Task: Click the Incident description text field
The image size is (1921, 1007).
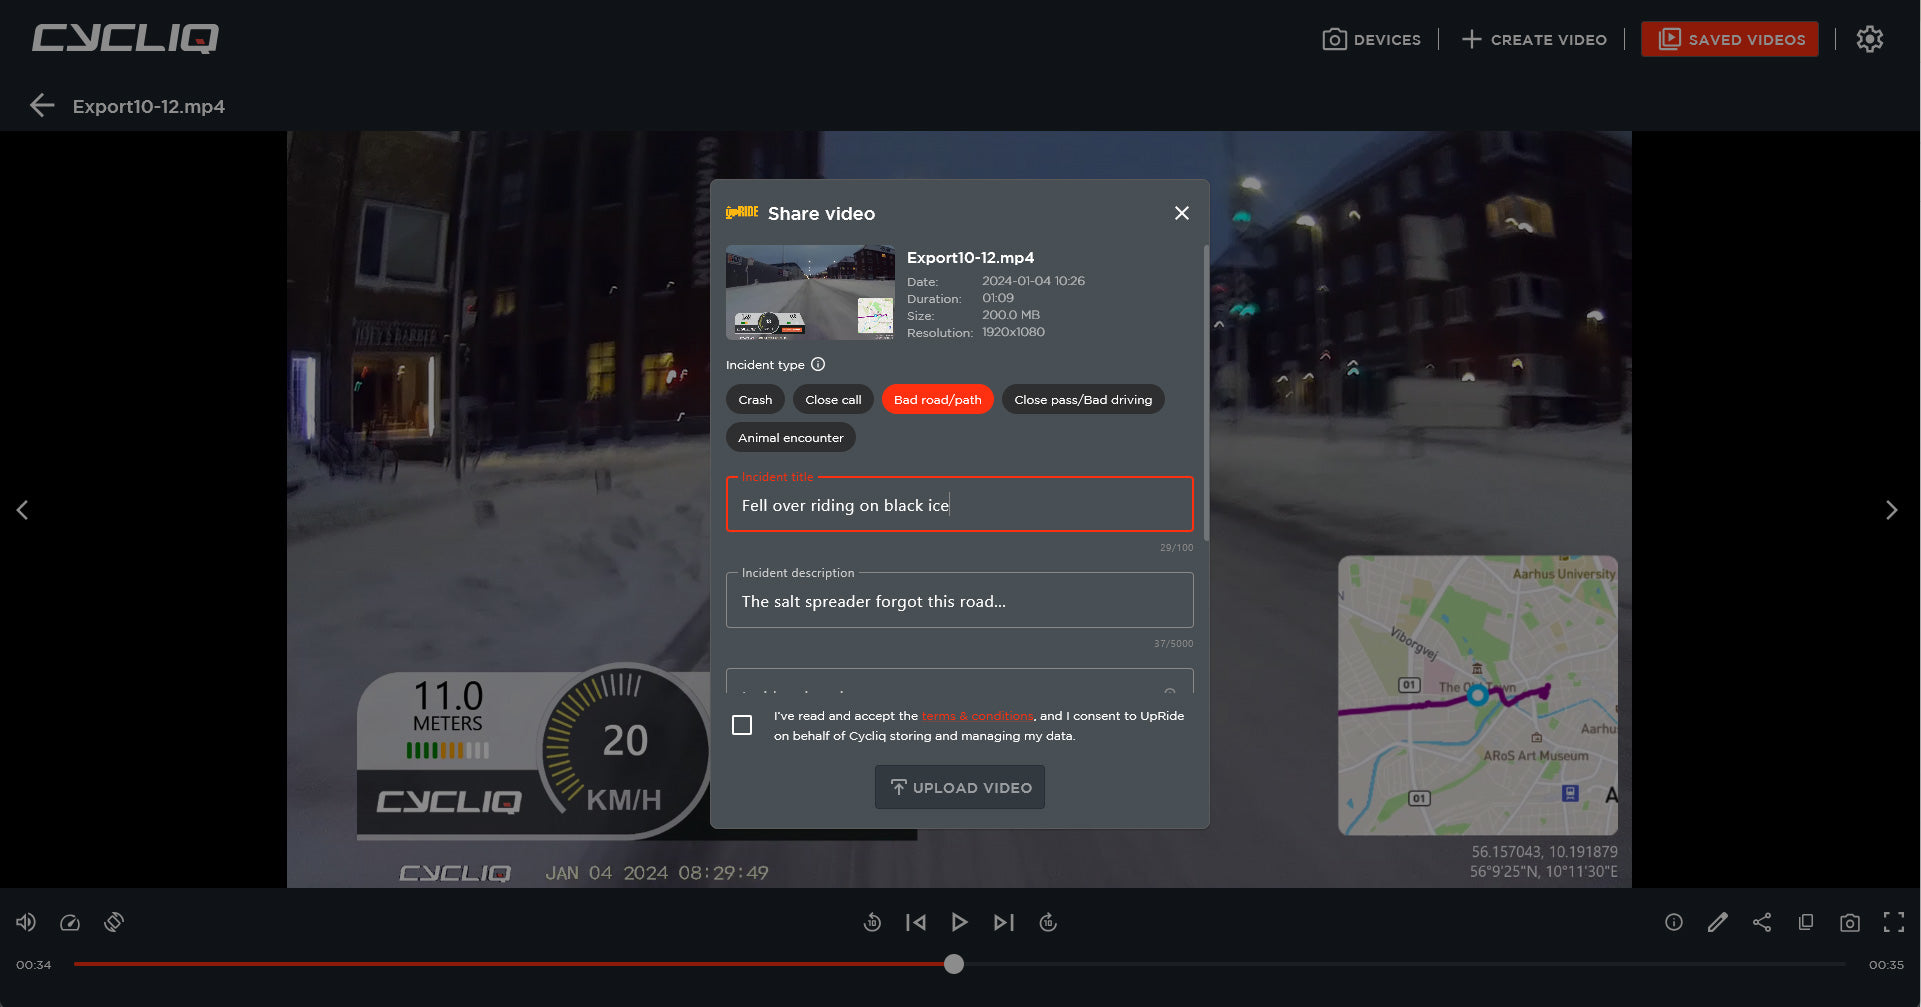Action: click(959, 601)
